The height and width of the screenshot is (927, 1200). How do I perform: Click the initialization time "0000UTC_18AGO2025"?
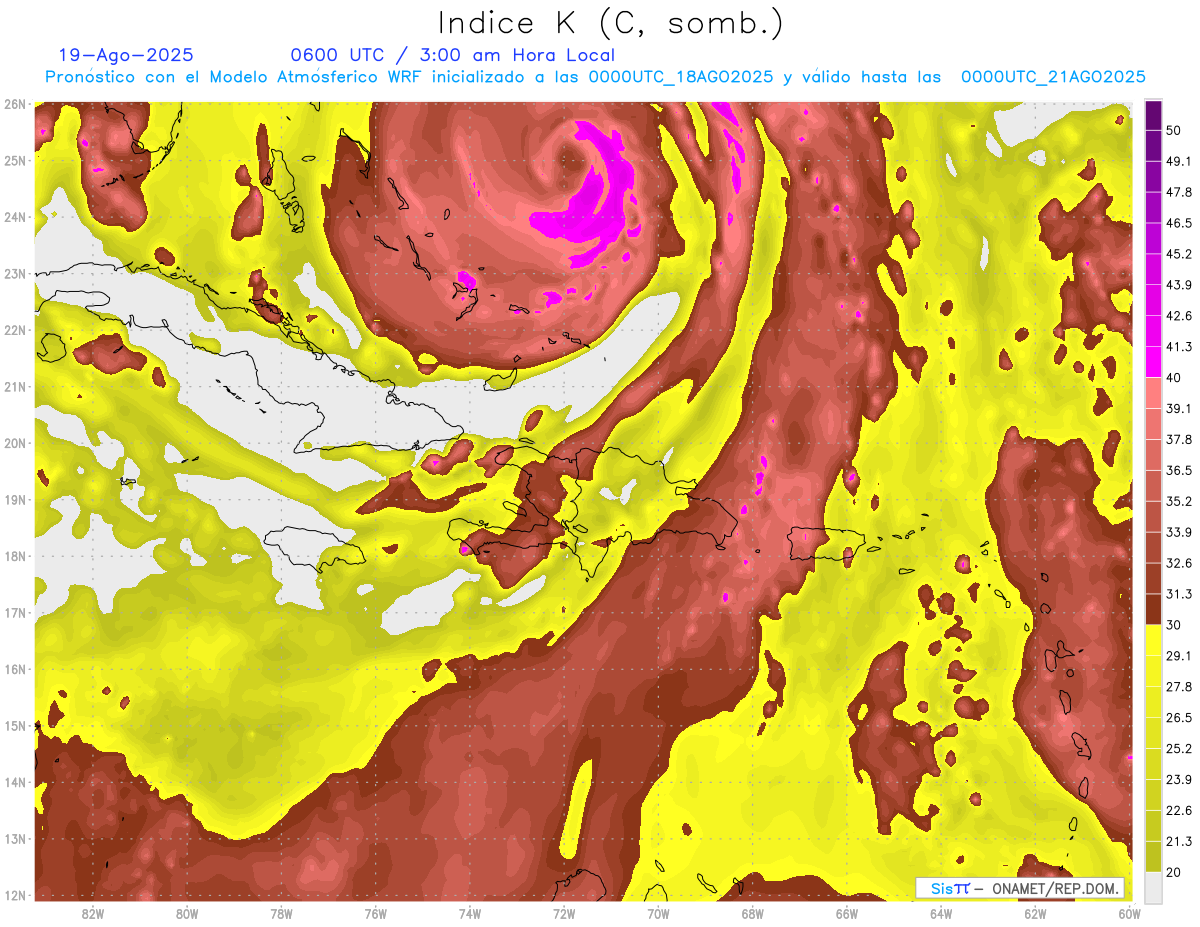click(x=680, y=77)
